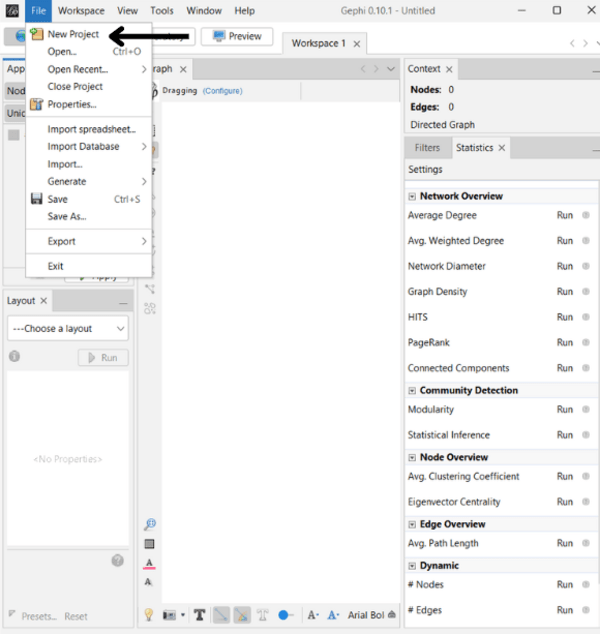Run the Graph Density statistic
600x634 pixels.
tap(564, 292)
